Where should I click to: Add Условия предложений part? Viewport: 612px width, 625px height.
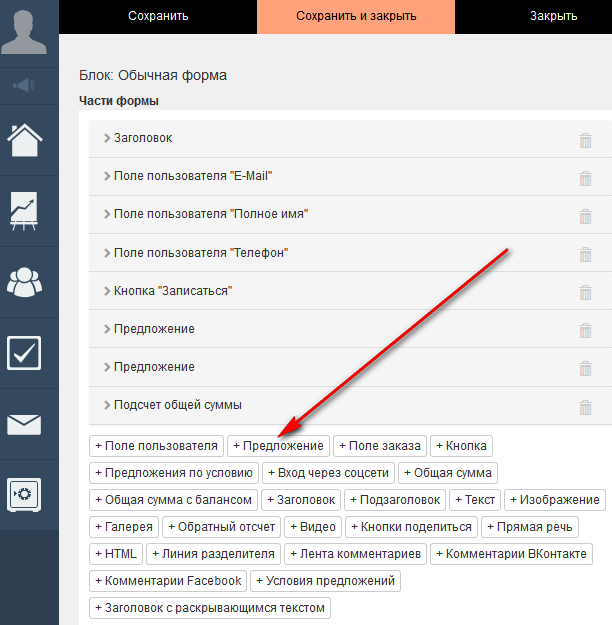pos(325,581)
